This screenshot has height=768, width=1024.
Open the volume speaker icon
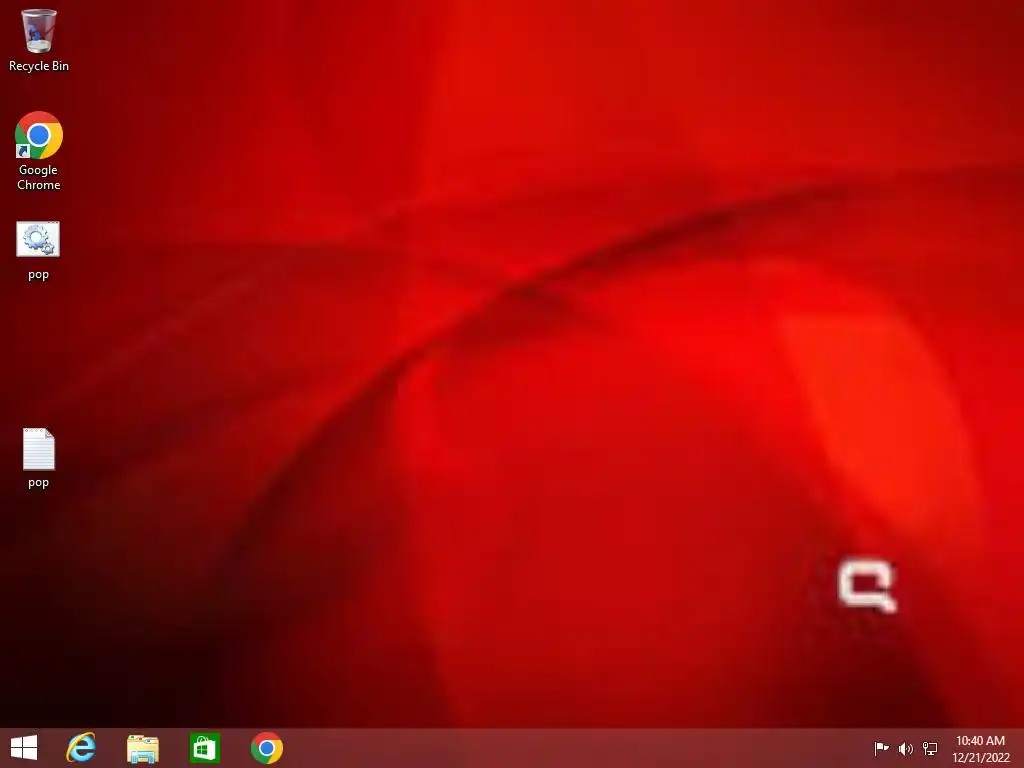(905, 748)
